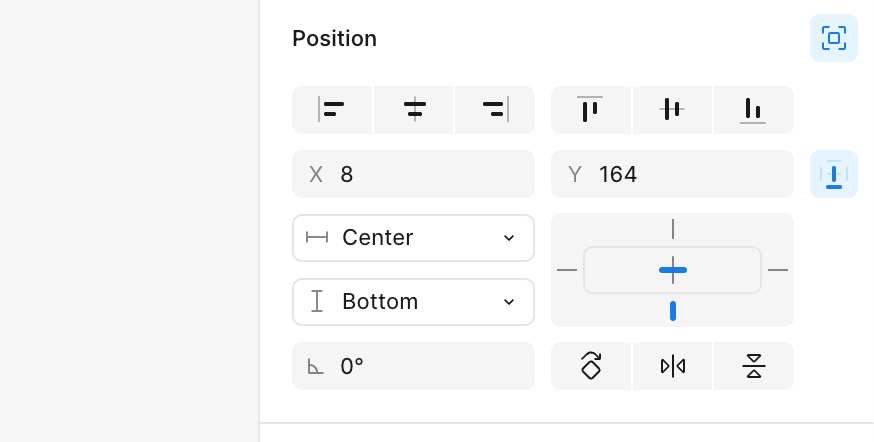Toggle absolute position button in header
Viewport: 874px width, 442px height.
click(x=834, y=38)
